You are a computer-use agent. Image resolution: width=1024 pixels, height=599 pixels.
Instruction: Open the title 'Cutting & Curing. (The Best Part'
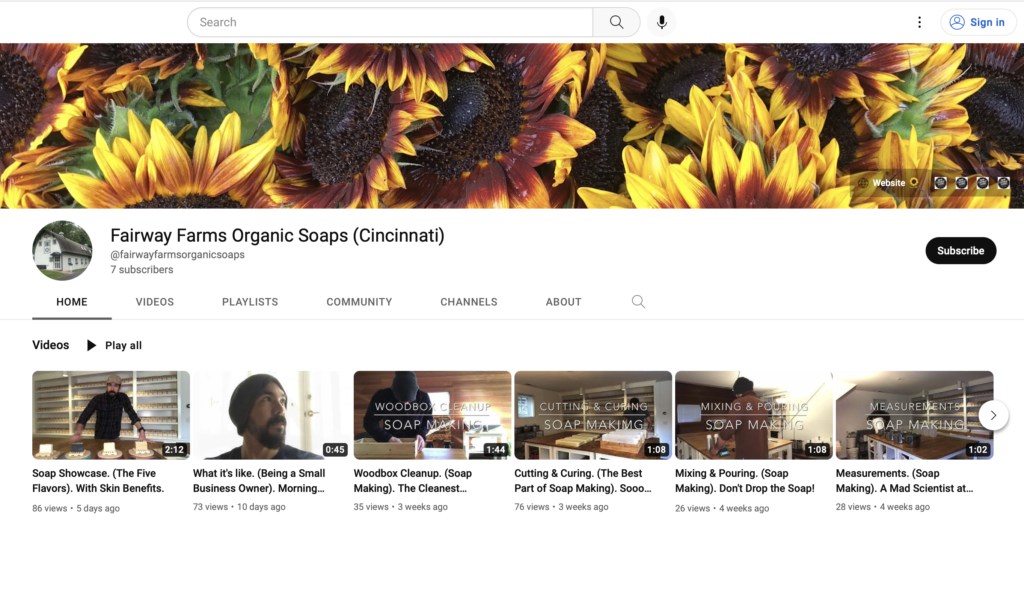click(x=583, y=481)
